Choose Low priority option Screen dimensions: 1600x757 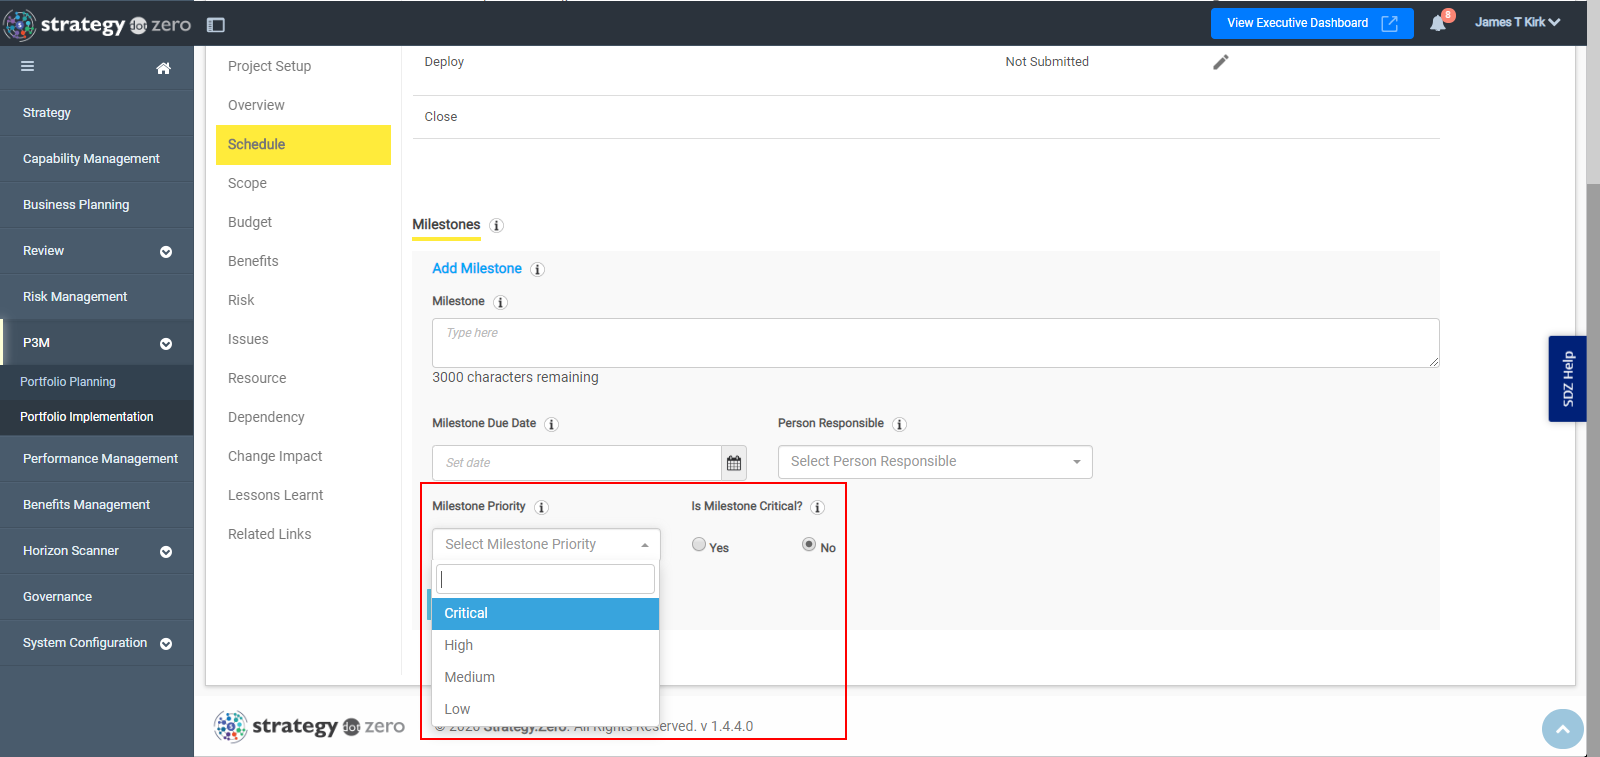[x=545, y=710]
